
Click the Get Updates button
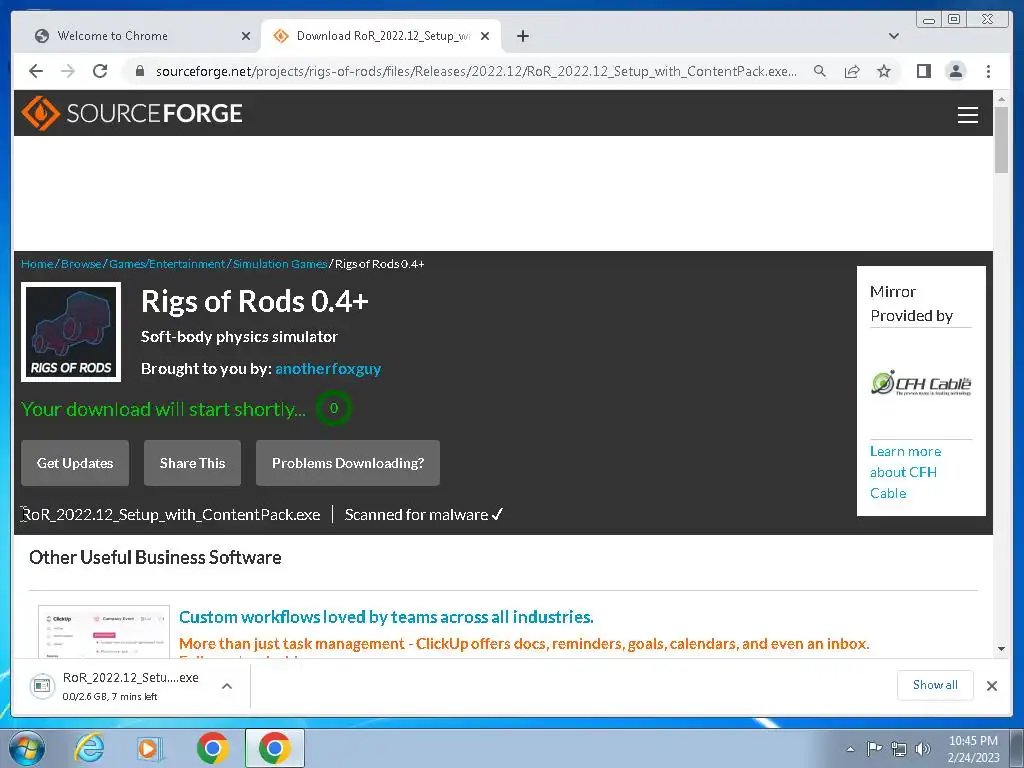[x=75, y=463]
